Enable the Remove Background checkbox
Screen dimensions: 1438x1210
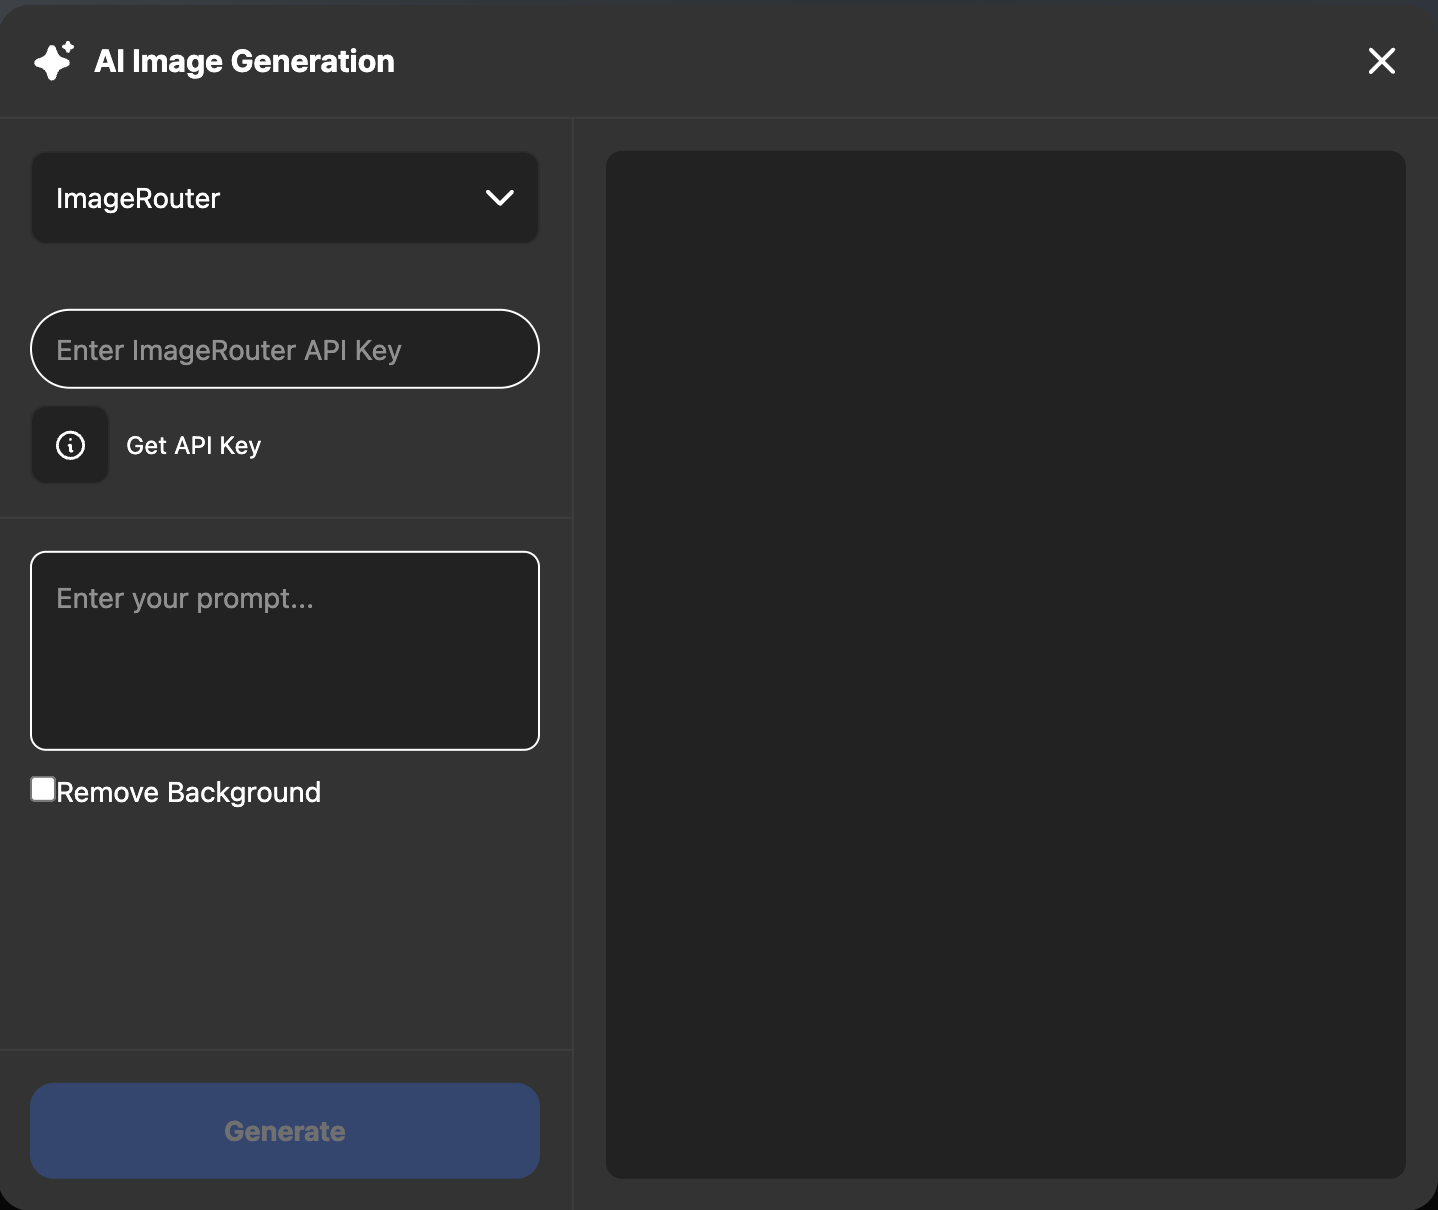tap(43, 789)
